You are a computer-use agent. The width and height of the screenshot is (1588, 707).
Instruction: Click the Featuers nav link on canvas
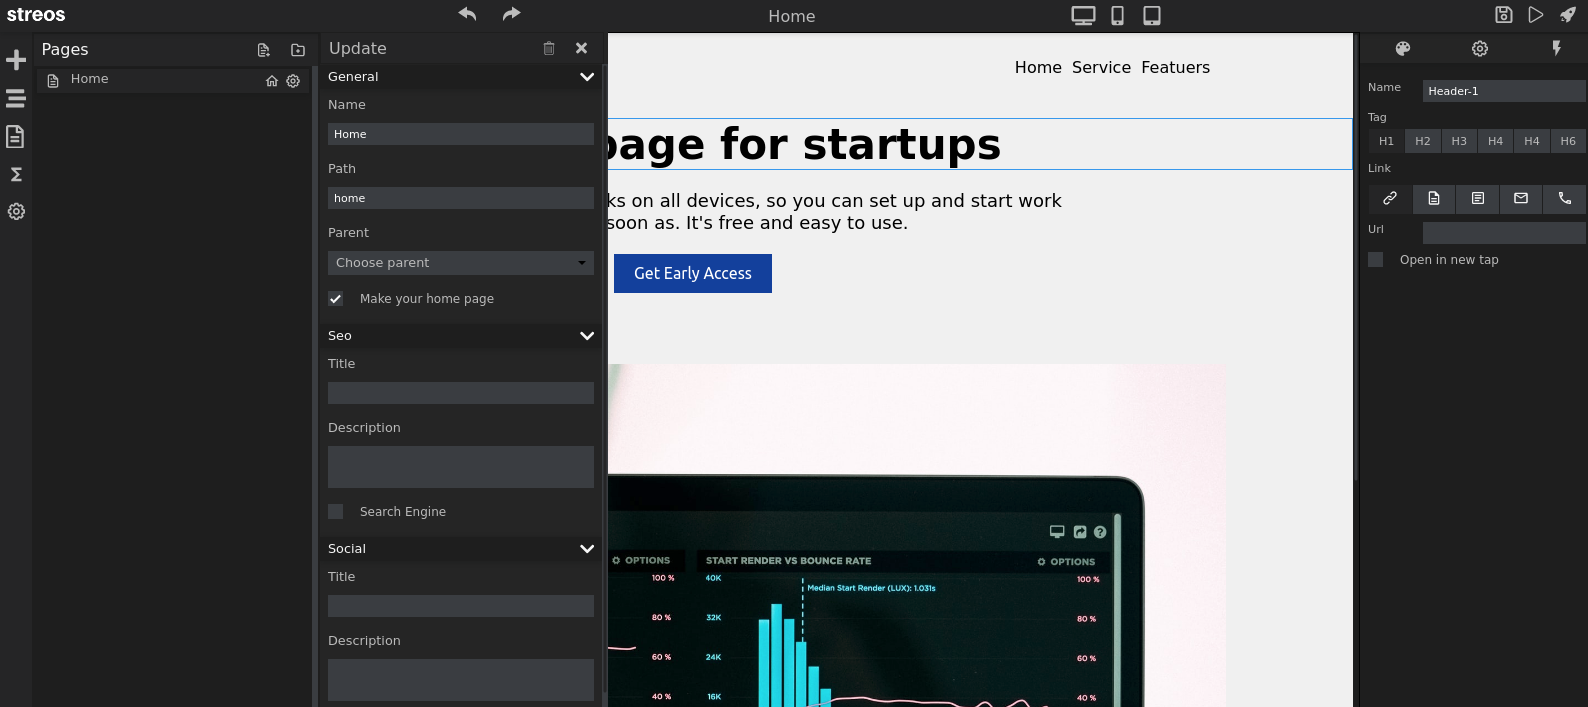[1175, 67]
